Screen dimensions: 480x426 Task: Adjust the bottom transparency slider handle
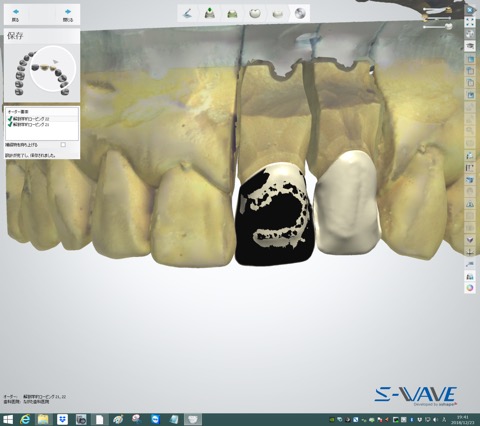449,26
